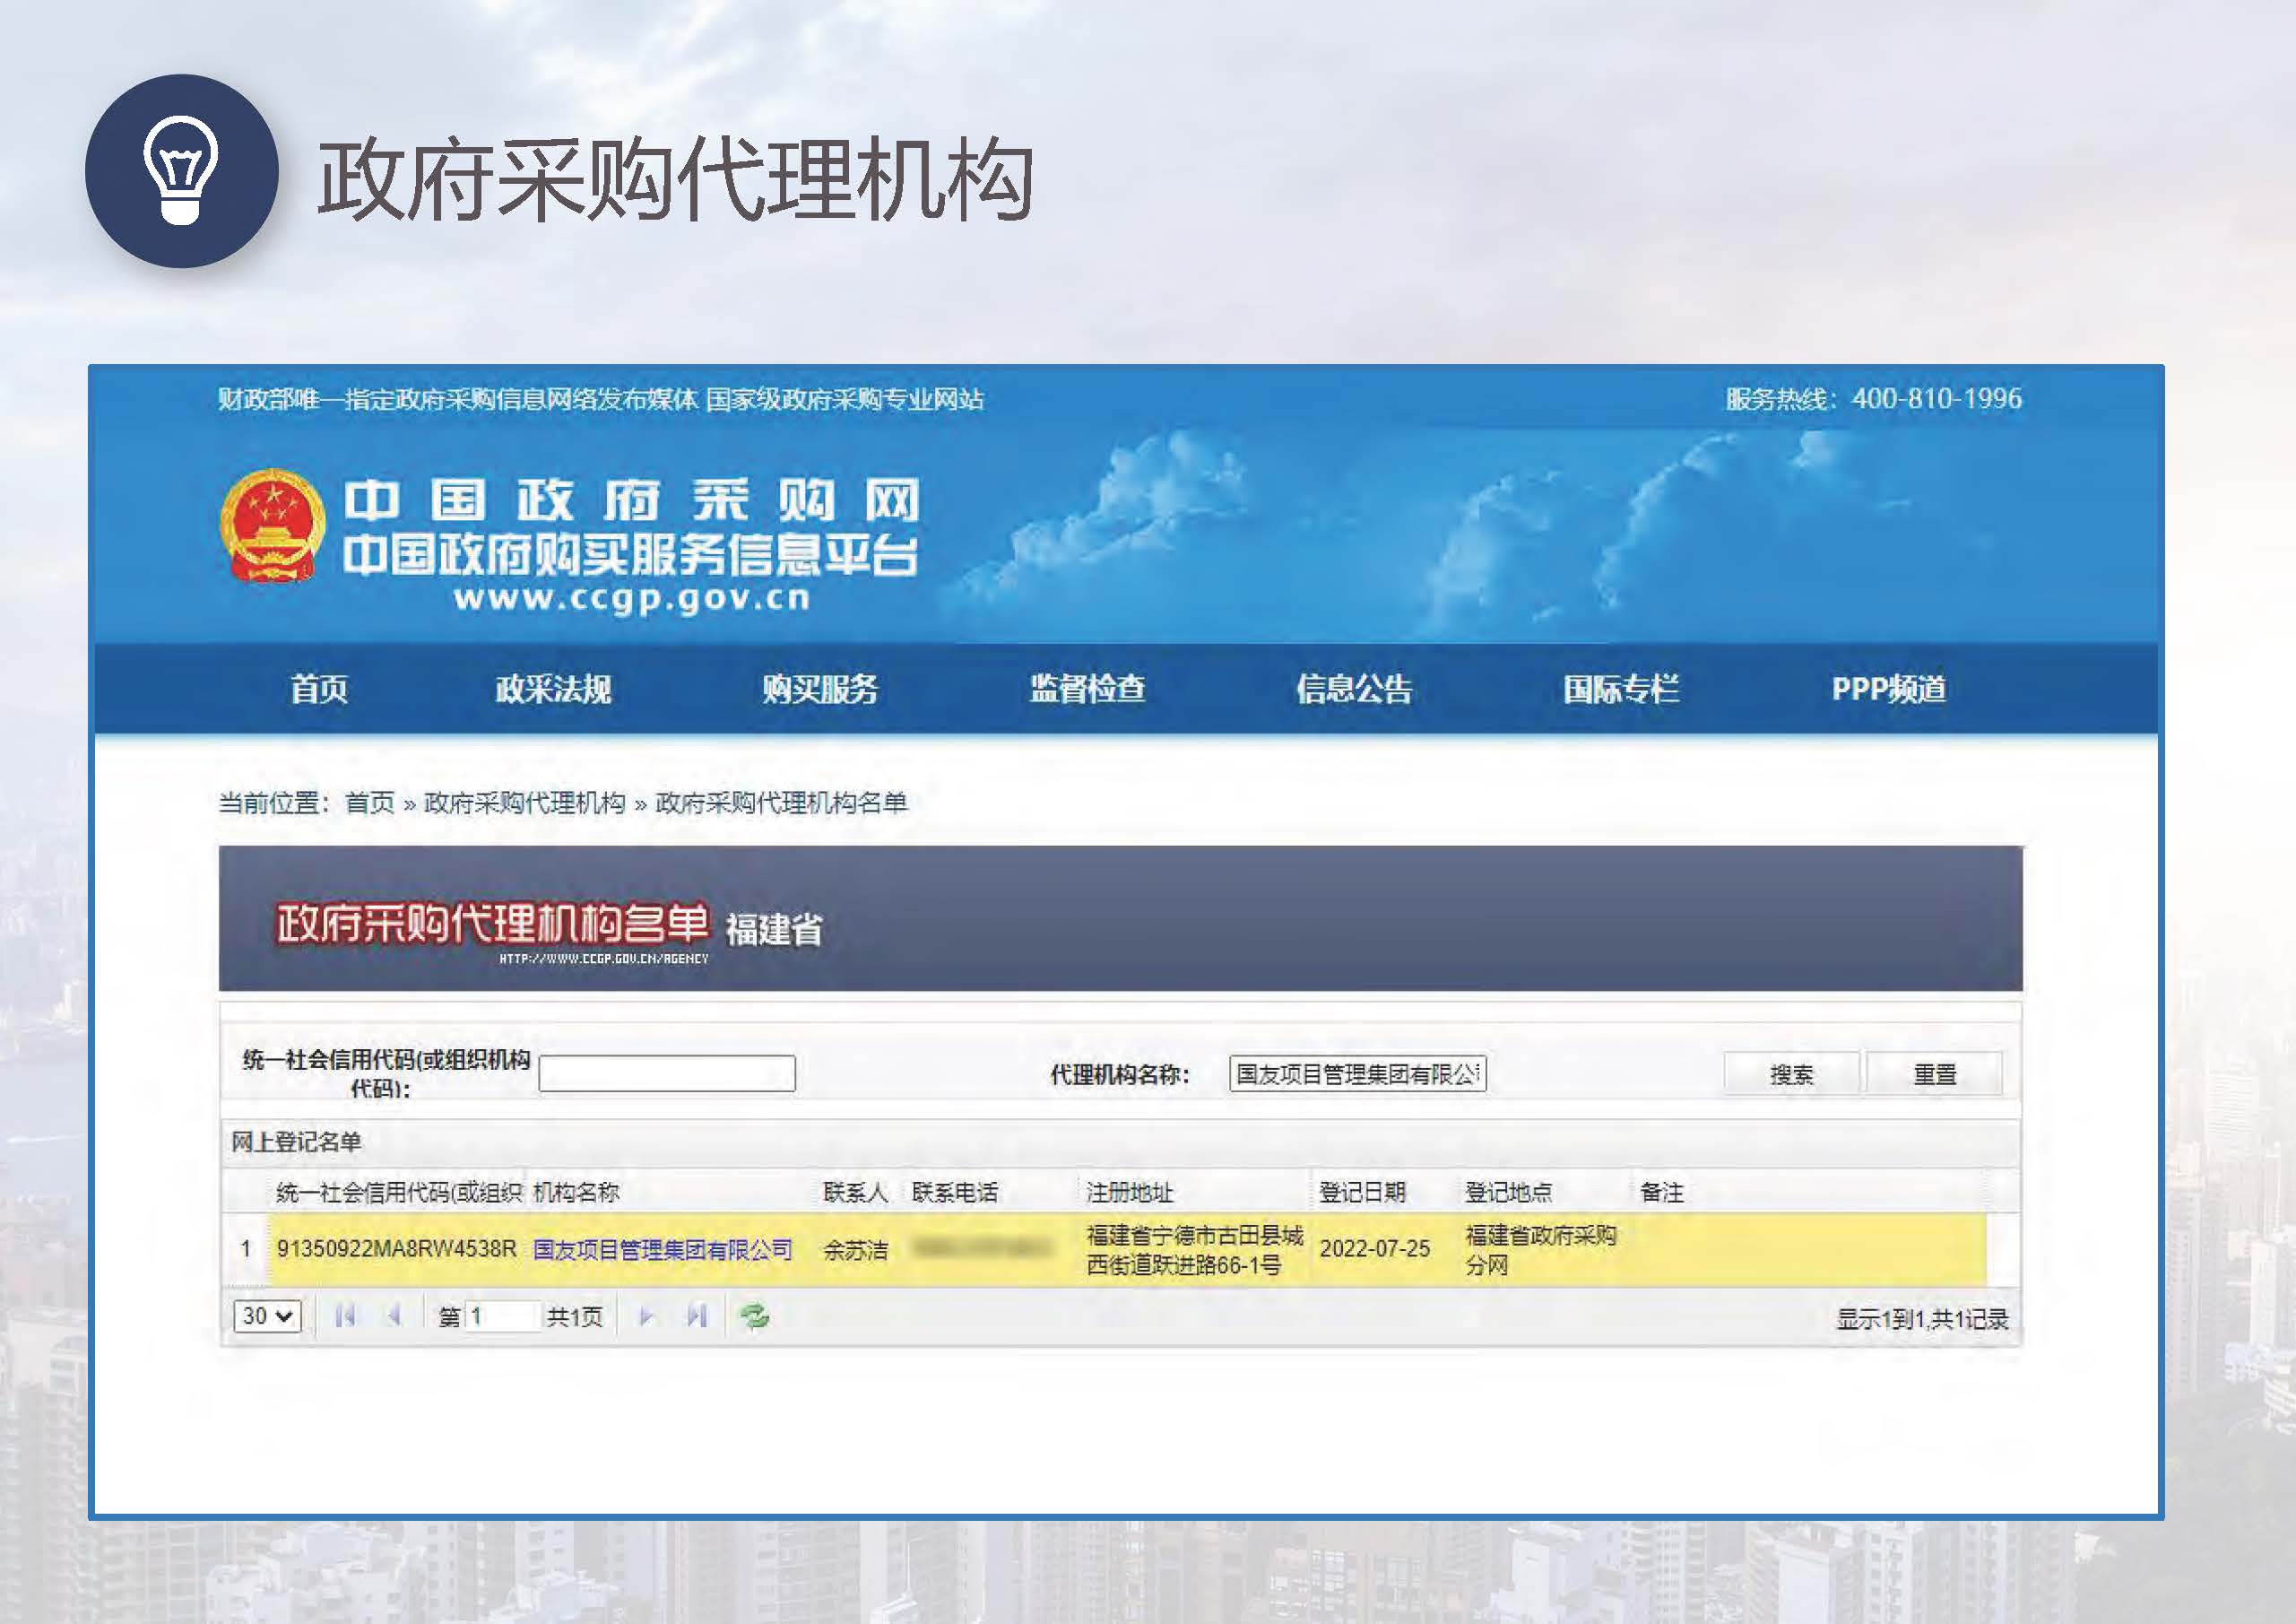The image size is (2296, 1624).
Task: Click the green refresh icon
Action: click(754, 1316)
